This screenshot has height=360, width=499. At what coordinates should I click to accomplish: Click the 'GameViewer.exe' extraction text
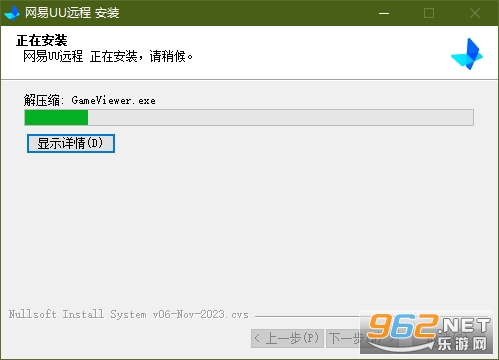pyautogui.click(x=113, y=100)
